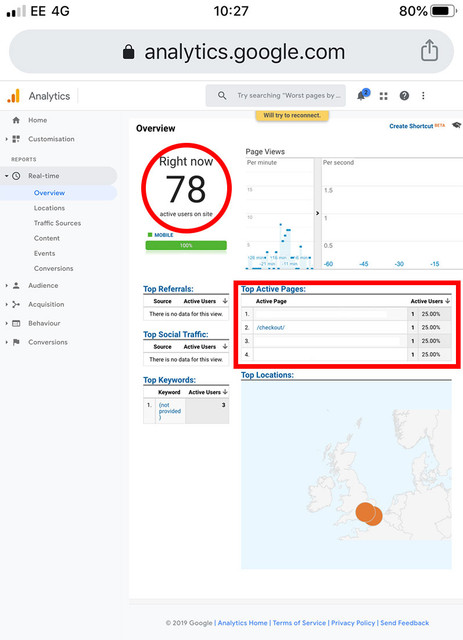
Task: Sort Top Social Traffic Active Users arrow
Action: tap(225, 346)
